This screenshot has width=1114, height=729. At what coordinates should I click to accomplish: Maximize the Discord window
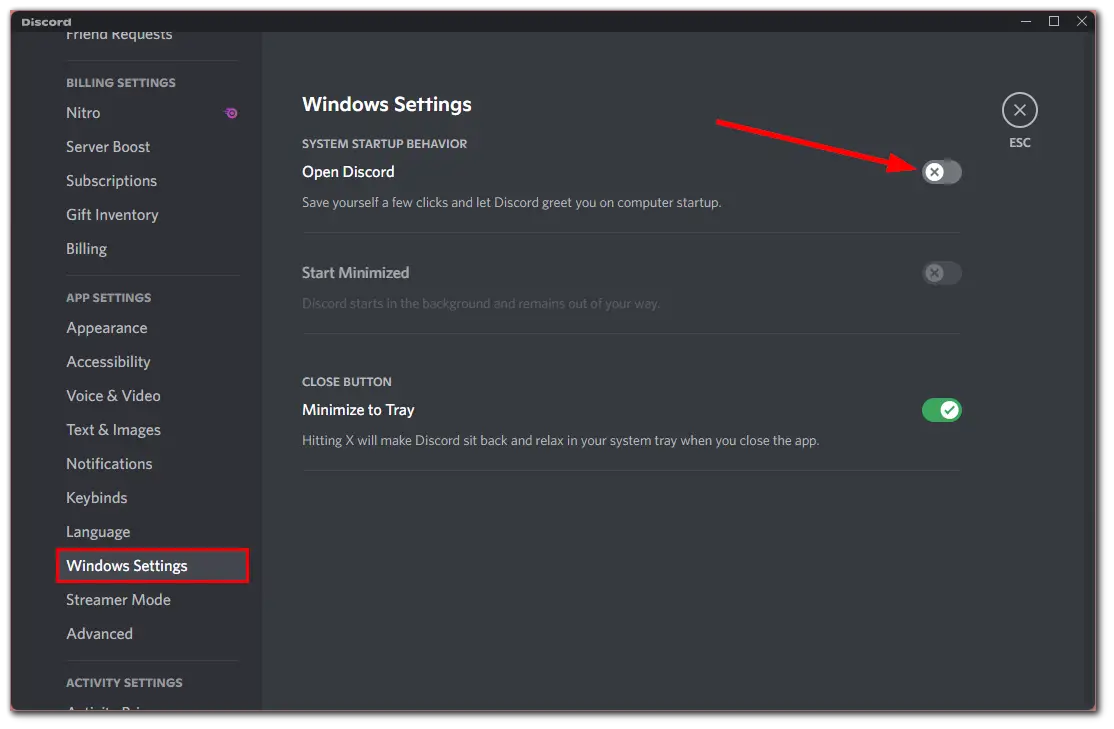coord(1054,21)
